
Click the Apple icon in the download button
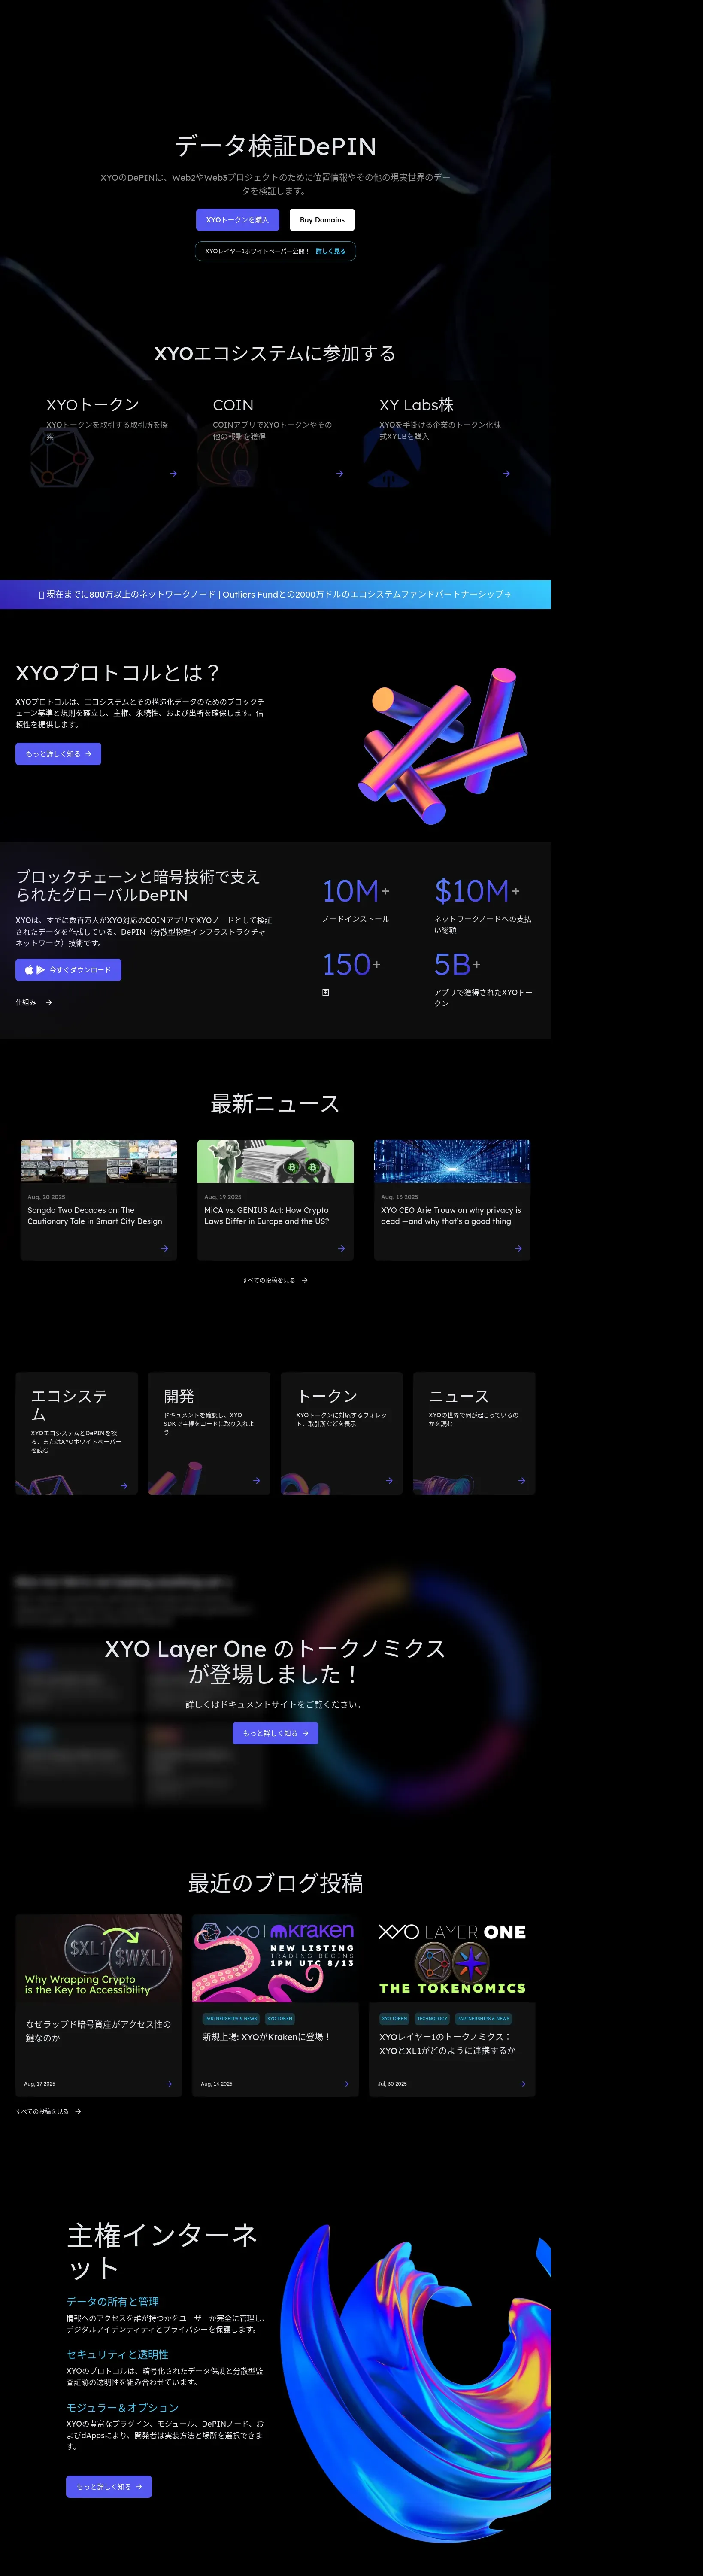(x=29, y=970)
